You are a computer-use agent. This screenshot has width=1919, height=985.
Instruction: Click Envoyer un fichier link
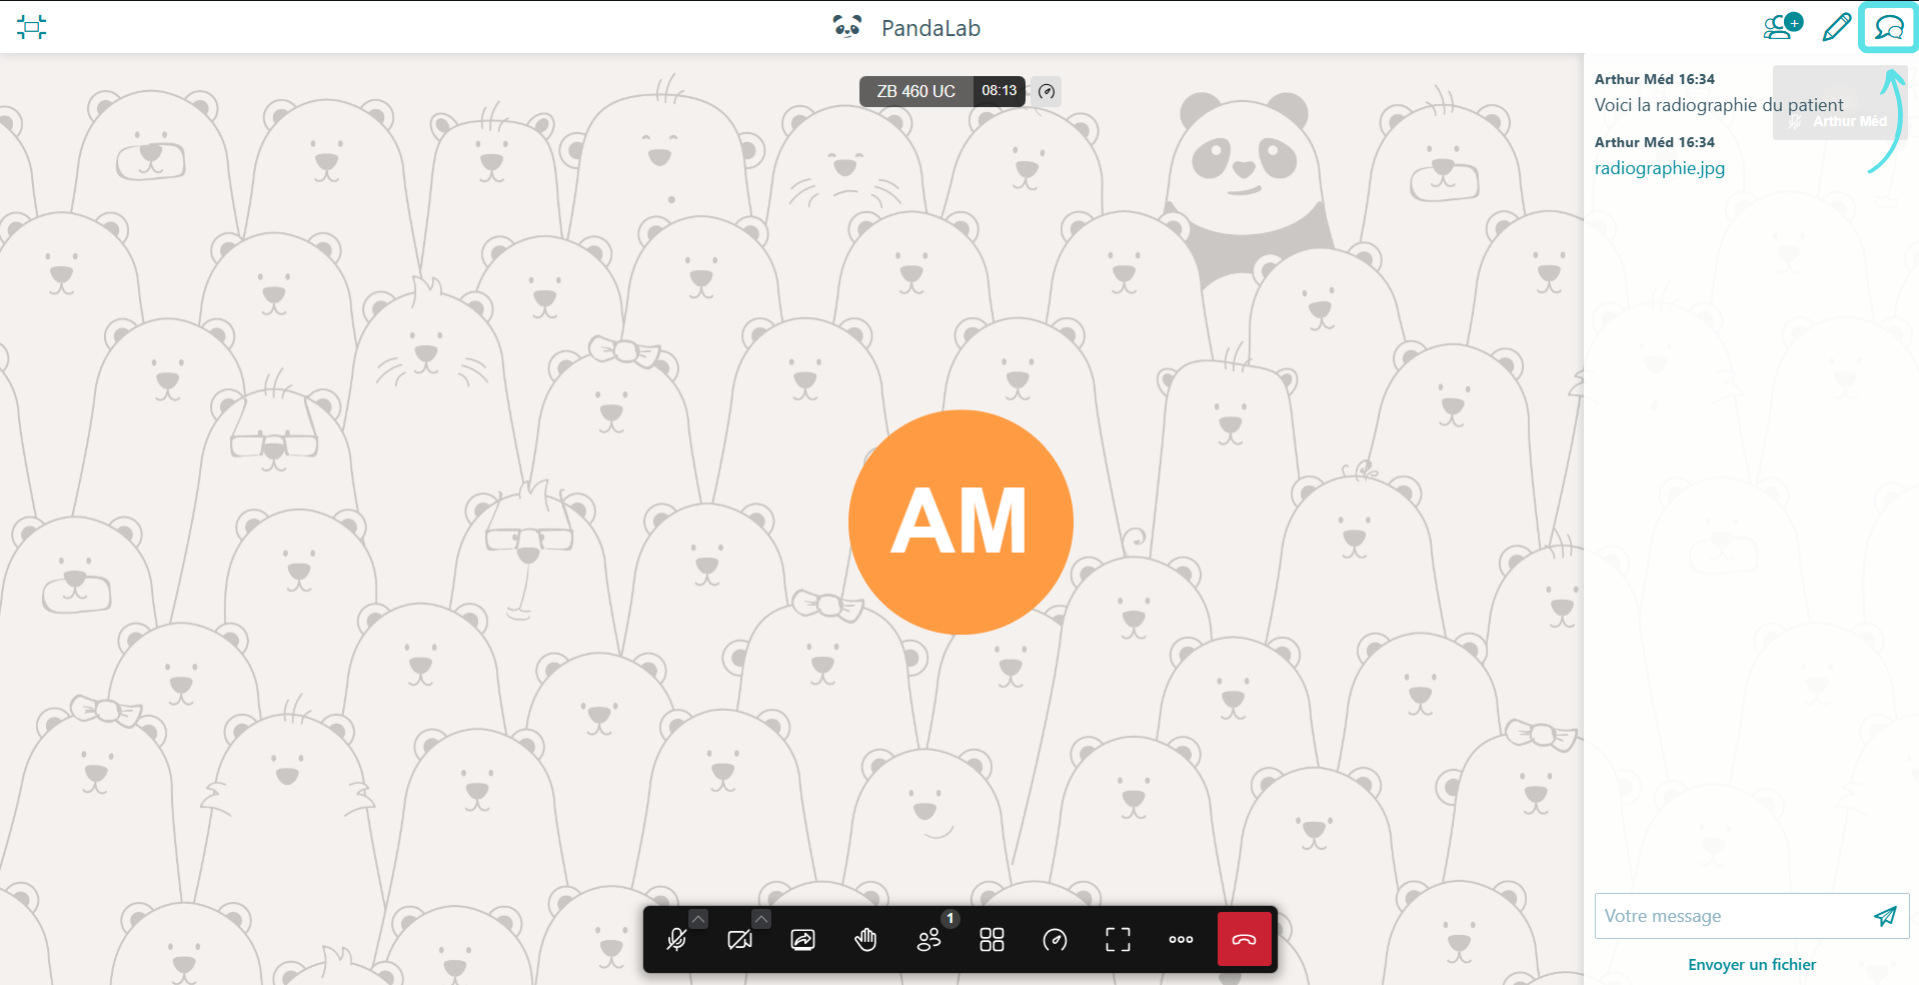pyautogui.click(x=1751, y=965)
